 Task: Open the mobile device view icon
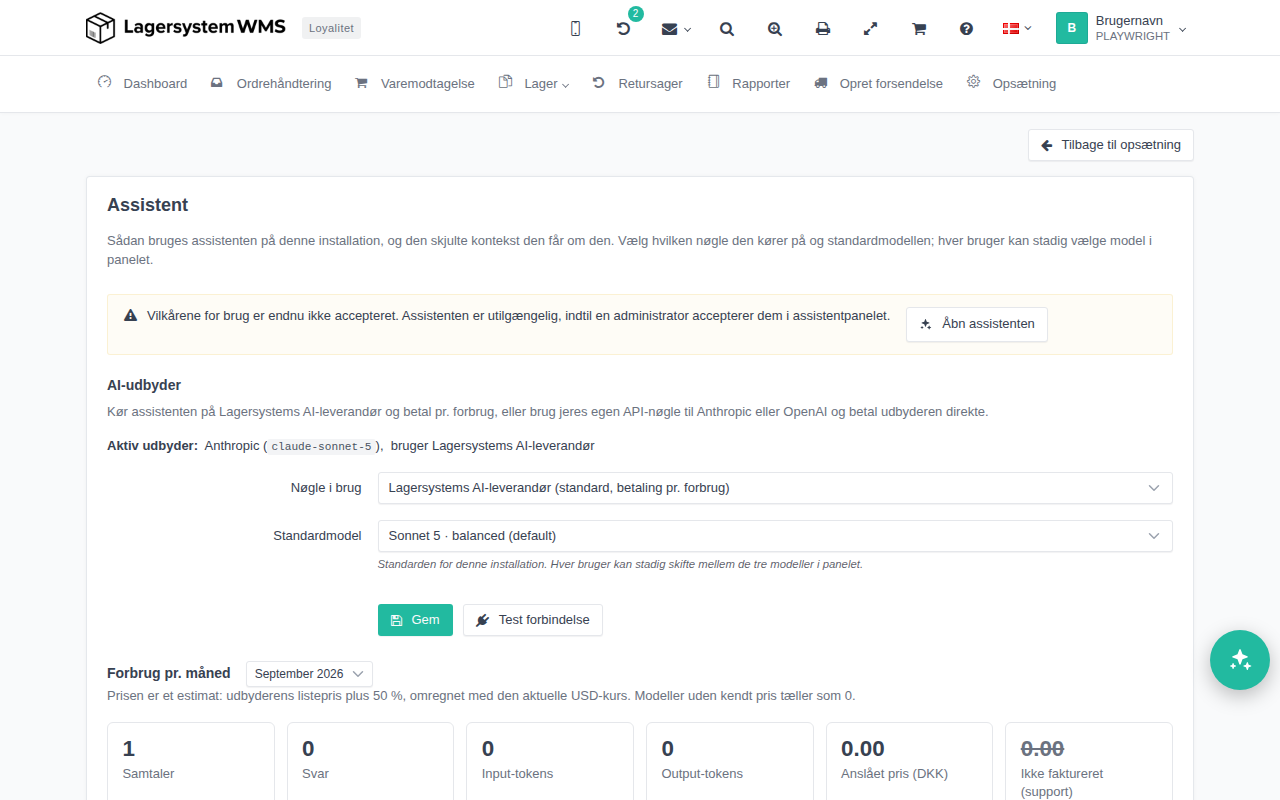coord(575,29)
